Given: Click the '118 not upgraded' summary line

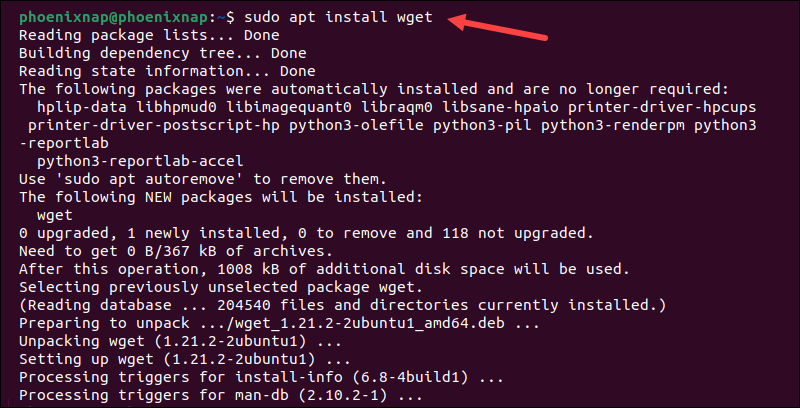Looking at the screenshot, I should pyautogui.click(x=306, y=233).
